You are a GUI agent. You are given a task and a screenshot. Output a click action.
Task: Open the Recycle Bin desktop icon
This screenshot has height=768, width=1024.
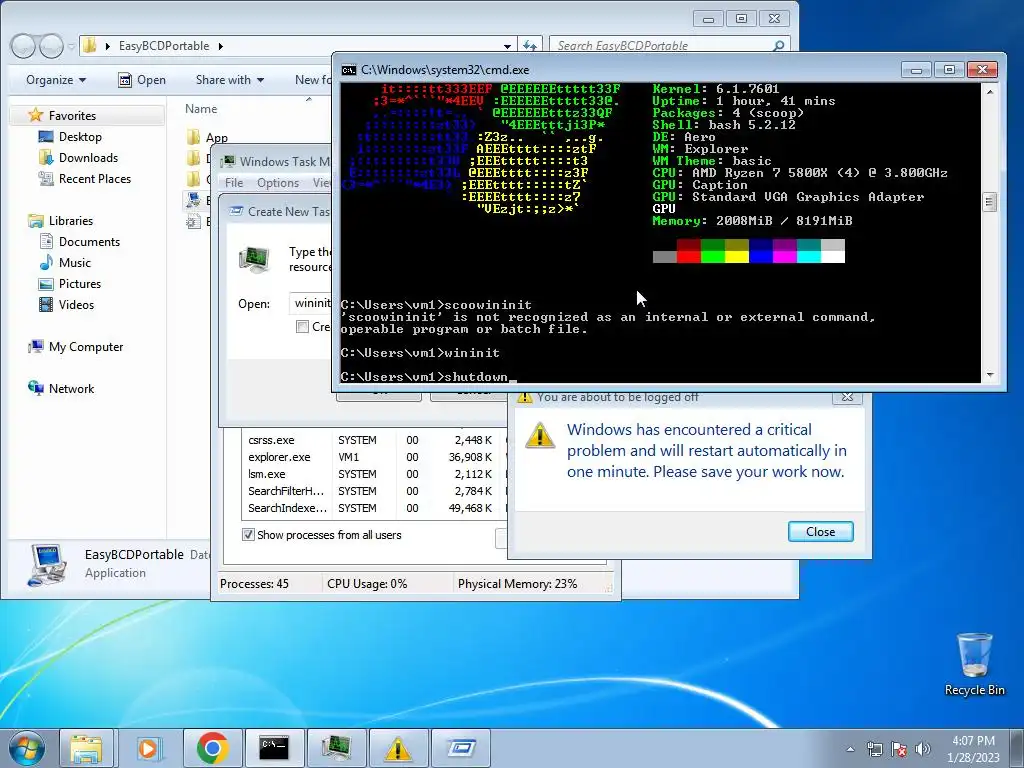(x=974, y=665)
